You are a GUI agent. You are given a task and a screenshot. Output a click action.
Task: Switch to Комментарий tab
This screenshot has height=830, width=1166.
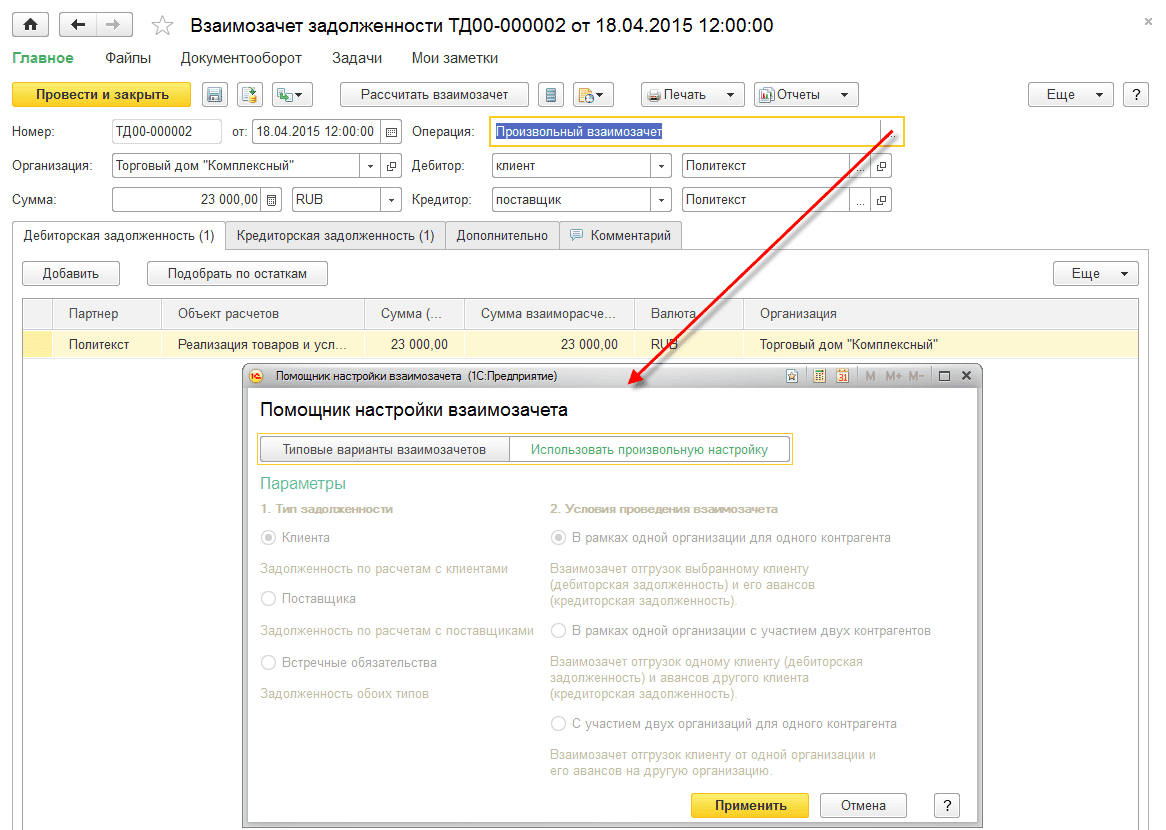pos(620,235)
